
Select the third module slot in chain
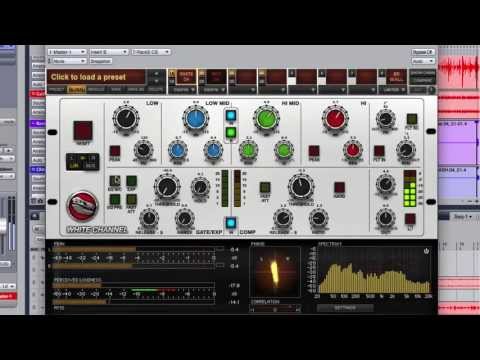pos(246,77)
